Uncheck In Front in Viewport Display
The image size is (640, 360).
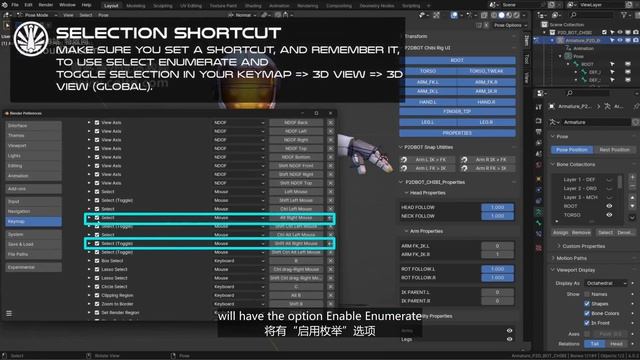(587, 323)
